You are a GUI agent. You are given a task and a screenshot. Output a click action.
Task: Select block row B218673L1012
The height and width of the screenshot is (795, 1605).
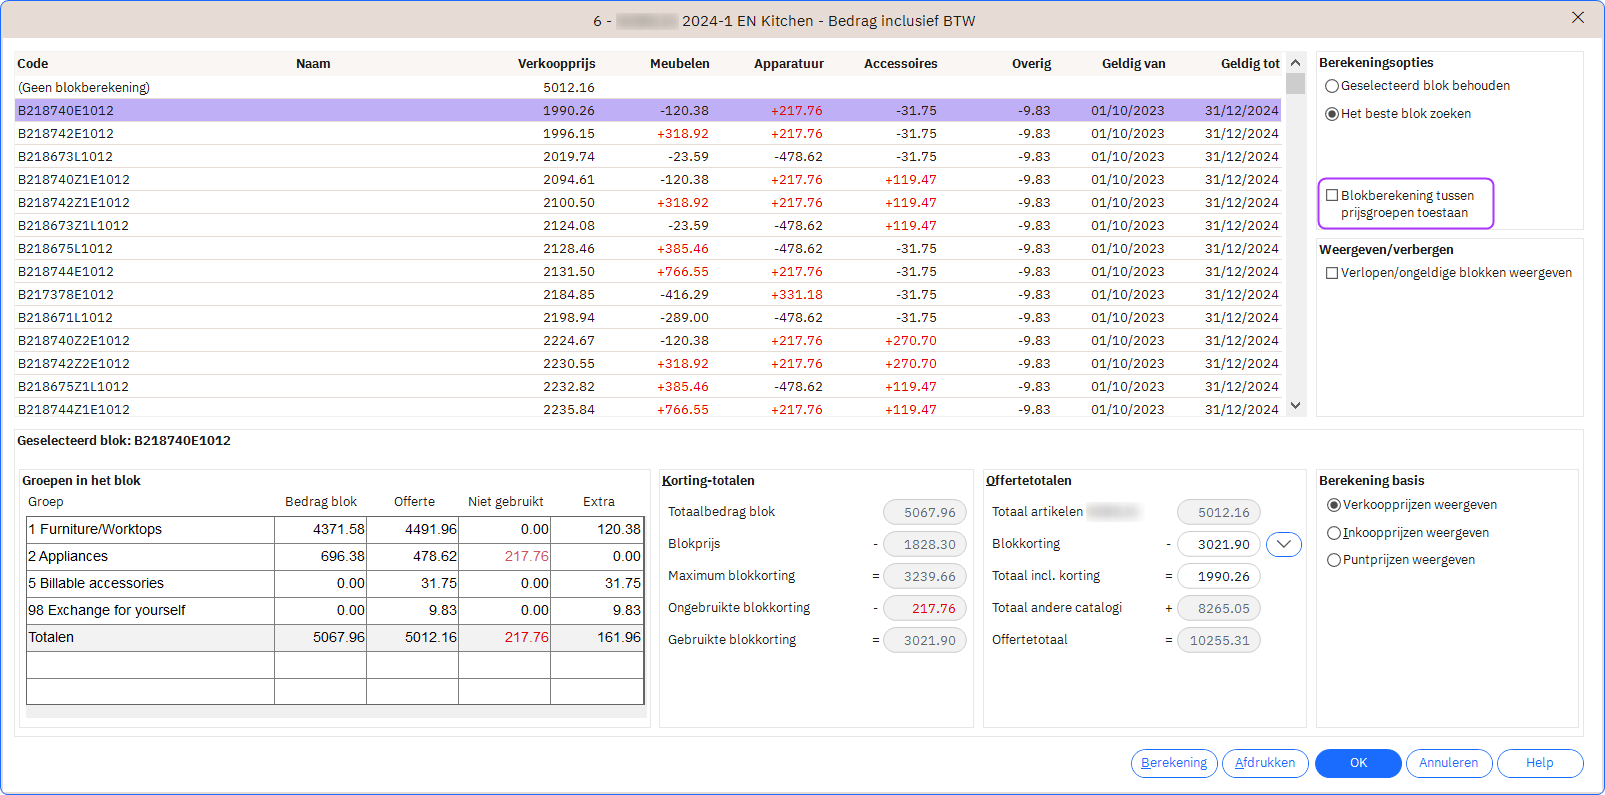point(66,157)
